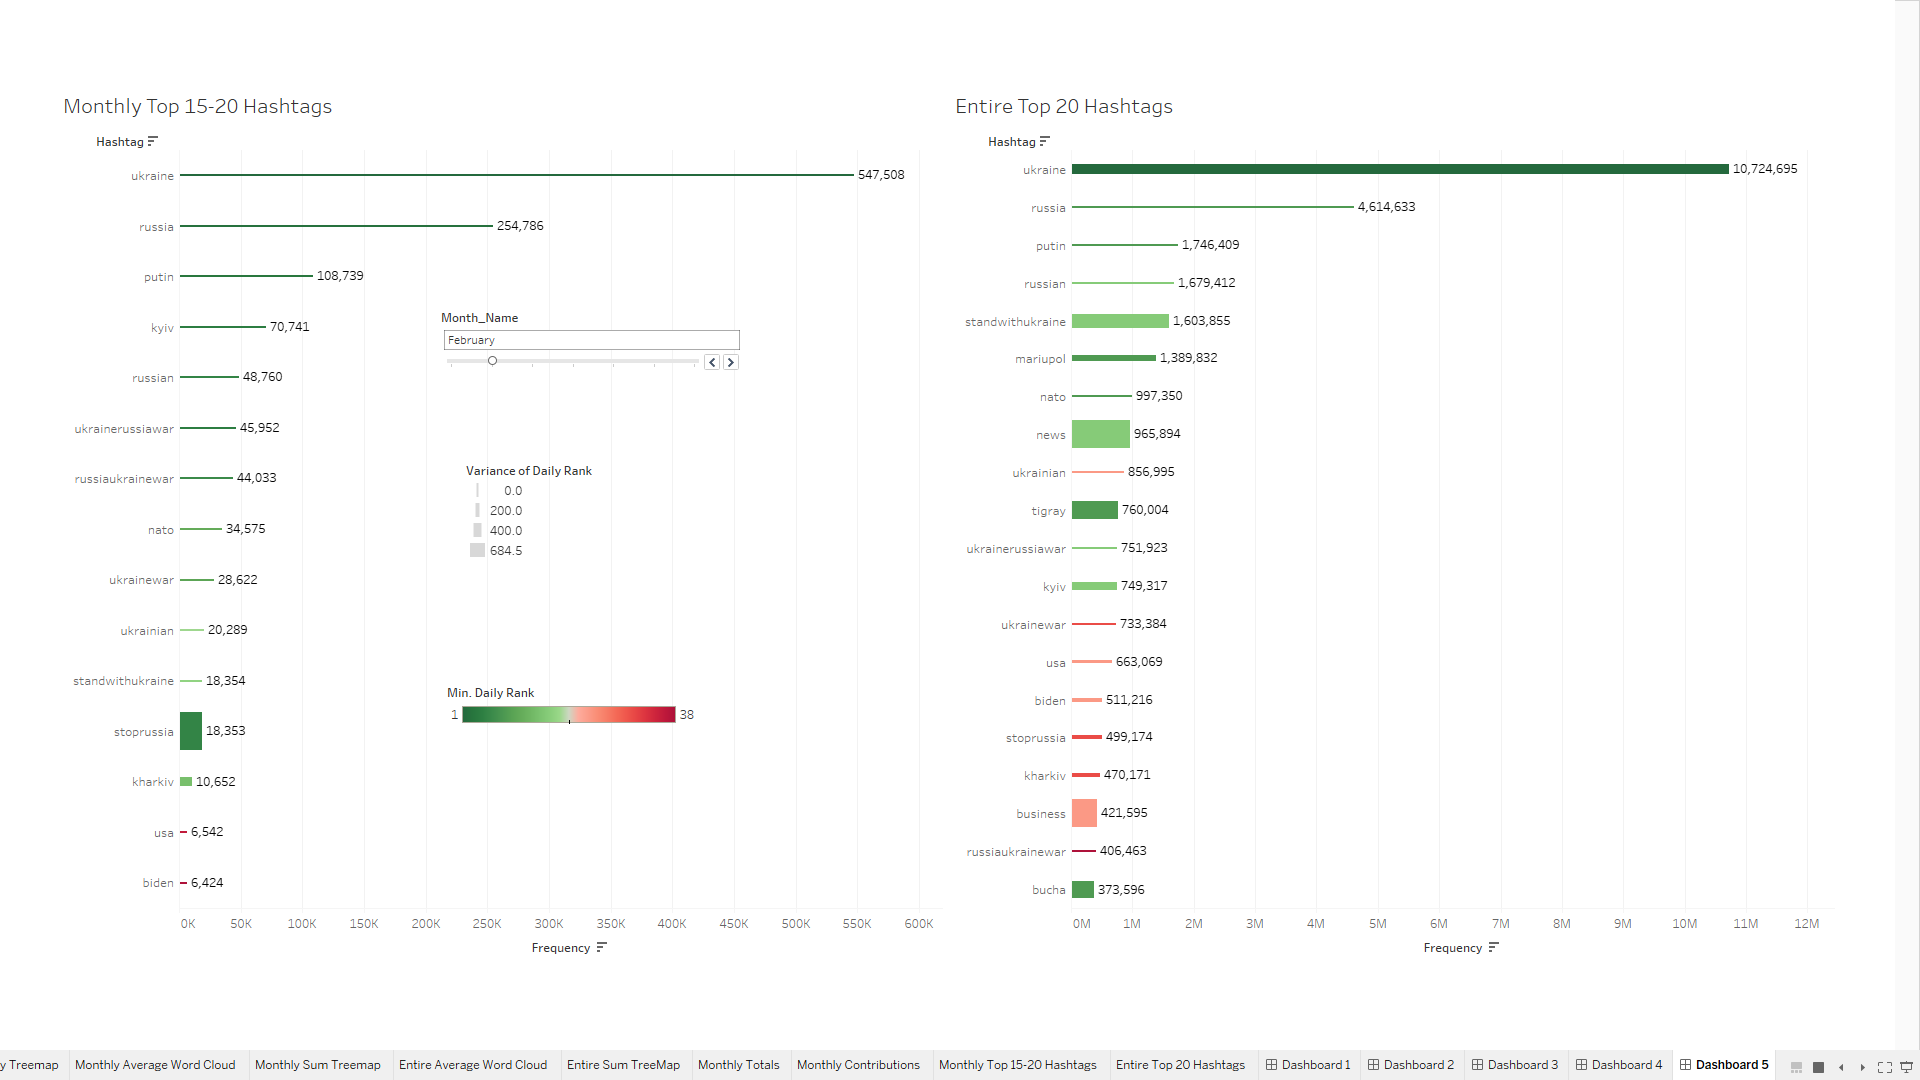Click the Min. Daily Rank color gradient legend
1920x1080 pixels.
coord(568,714)
